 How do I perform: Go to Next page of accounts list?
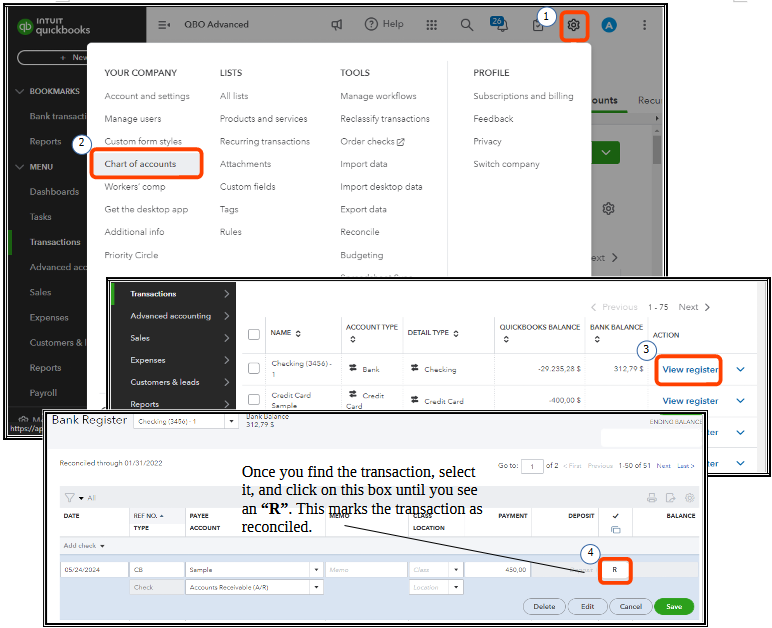tap(694, 307)
